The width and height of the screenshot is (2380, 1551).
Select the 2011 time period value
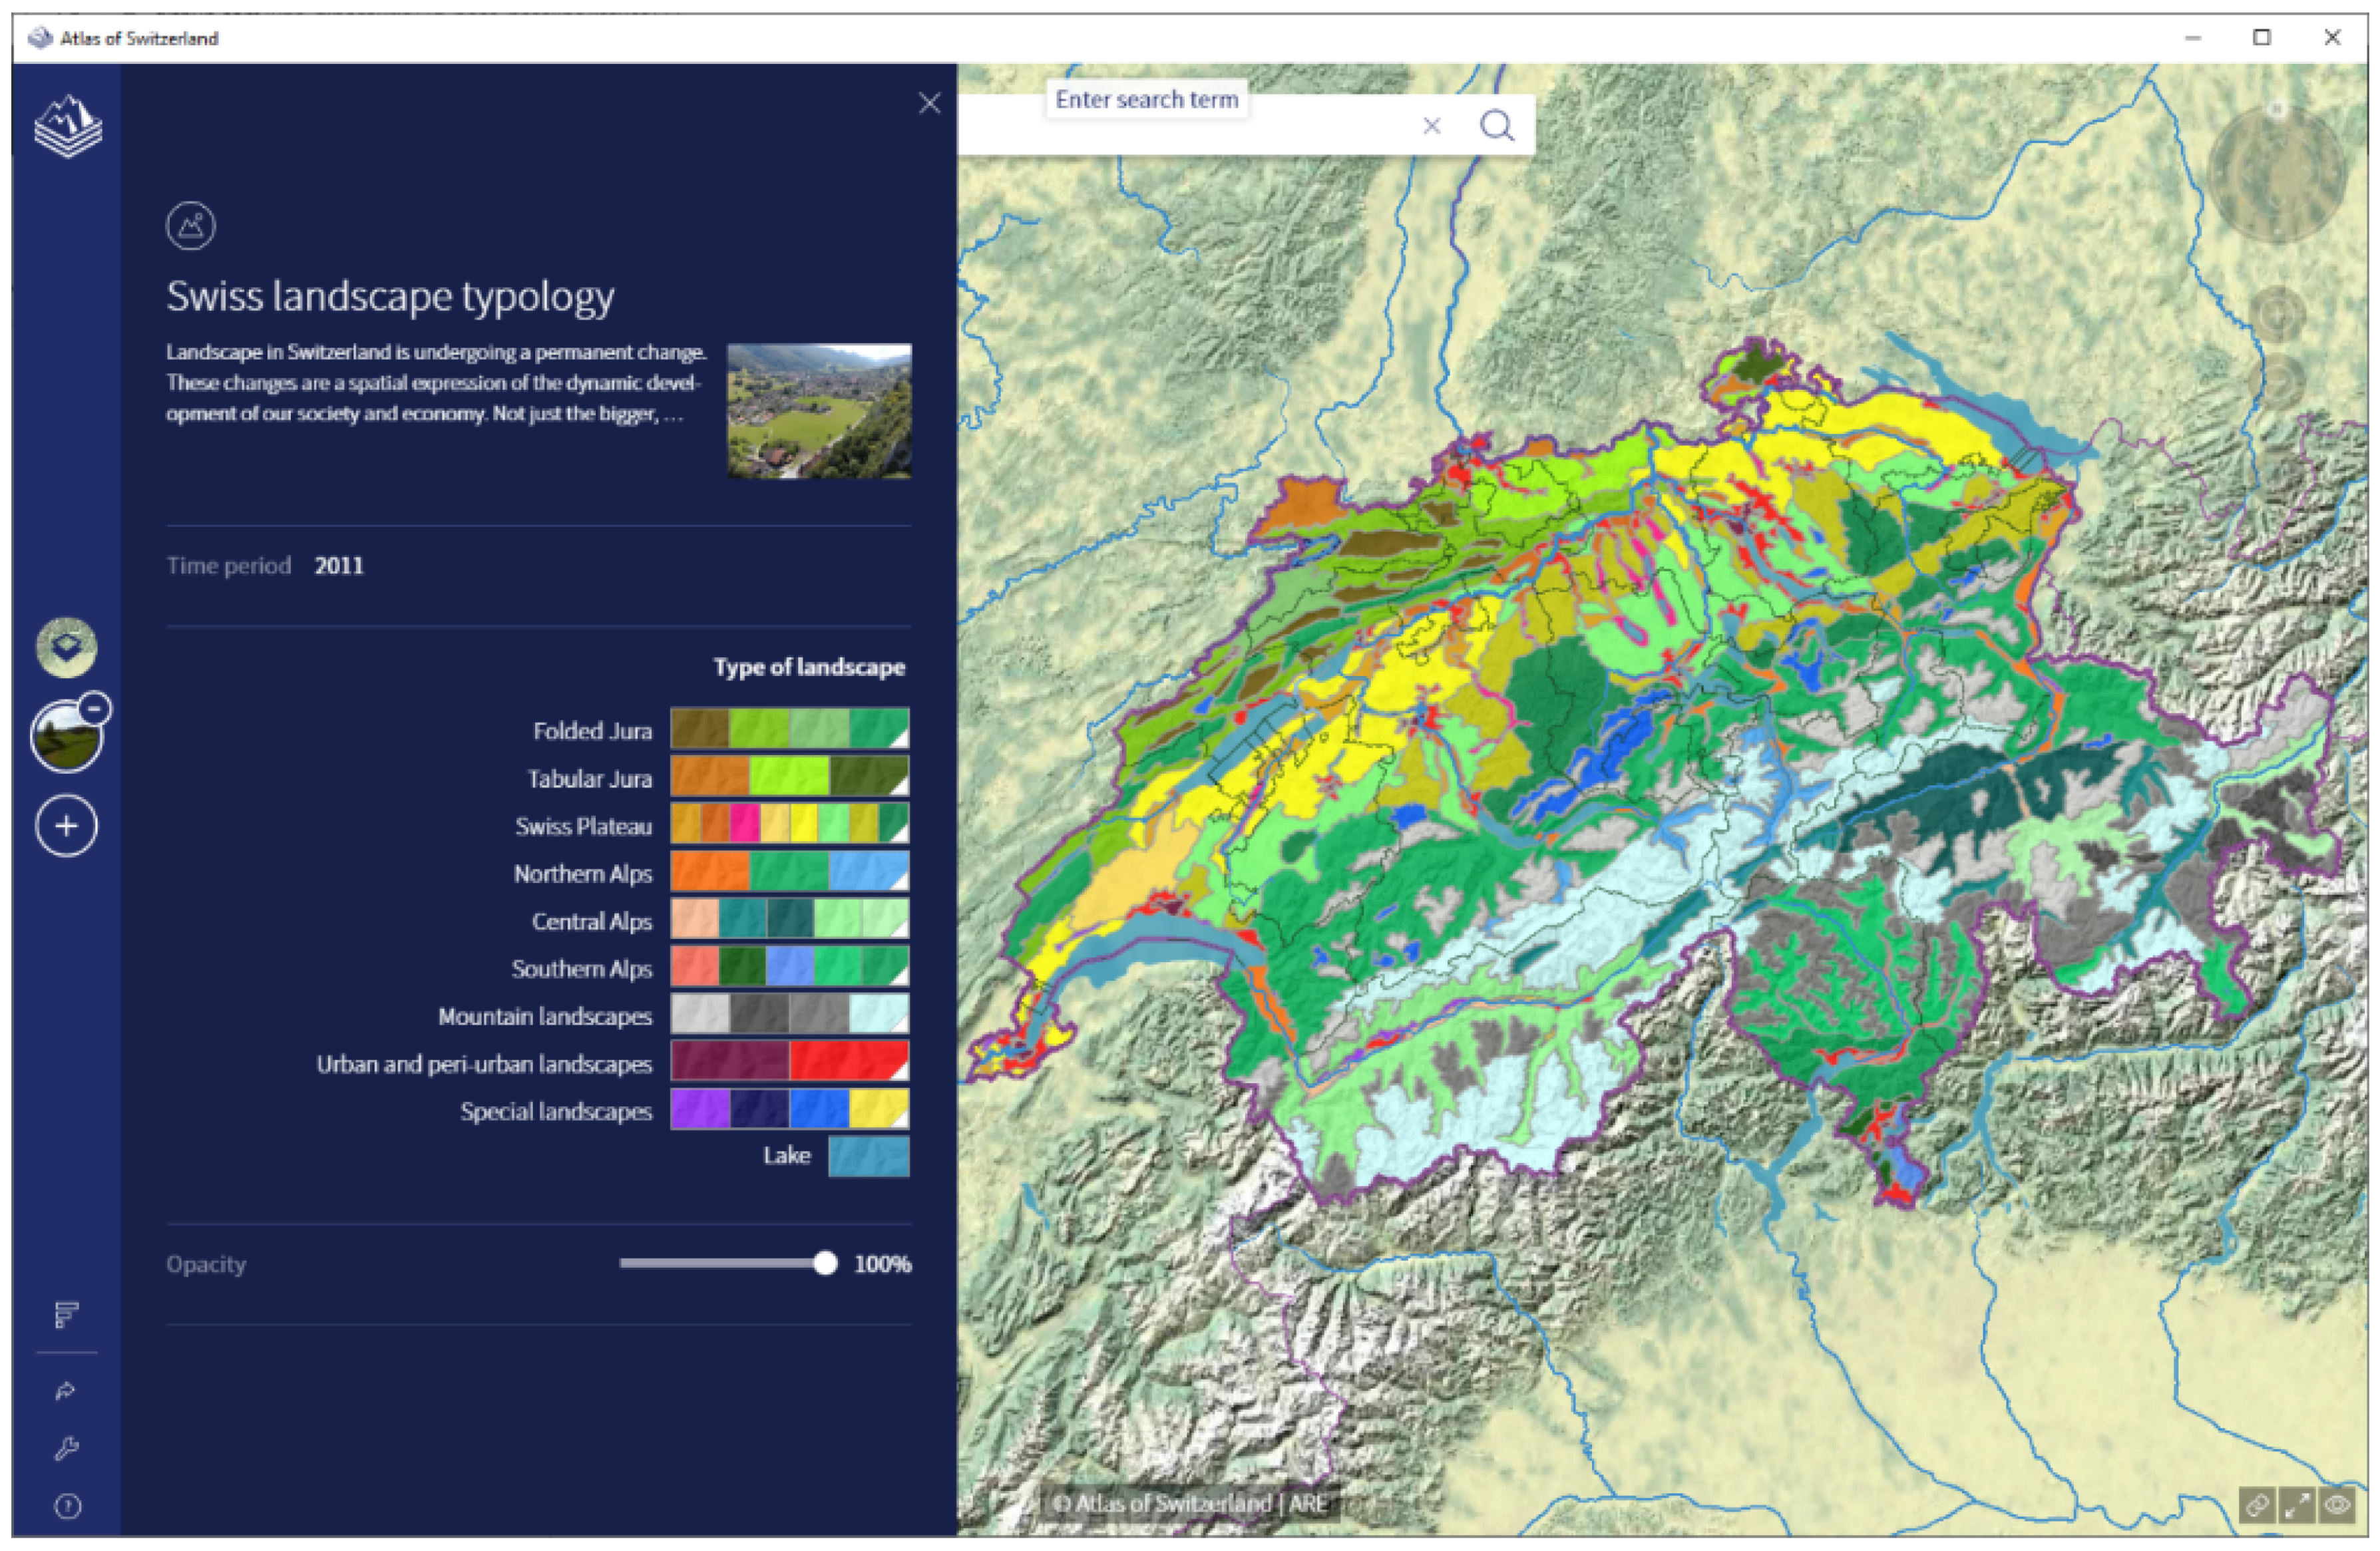[x=339, y=566]
